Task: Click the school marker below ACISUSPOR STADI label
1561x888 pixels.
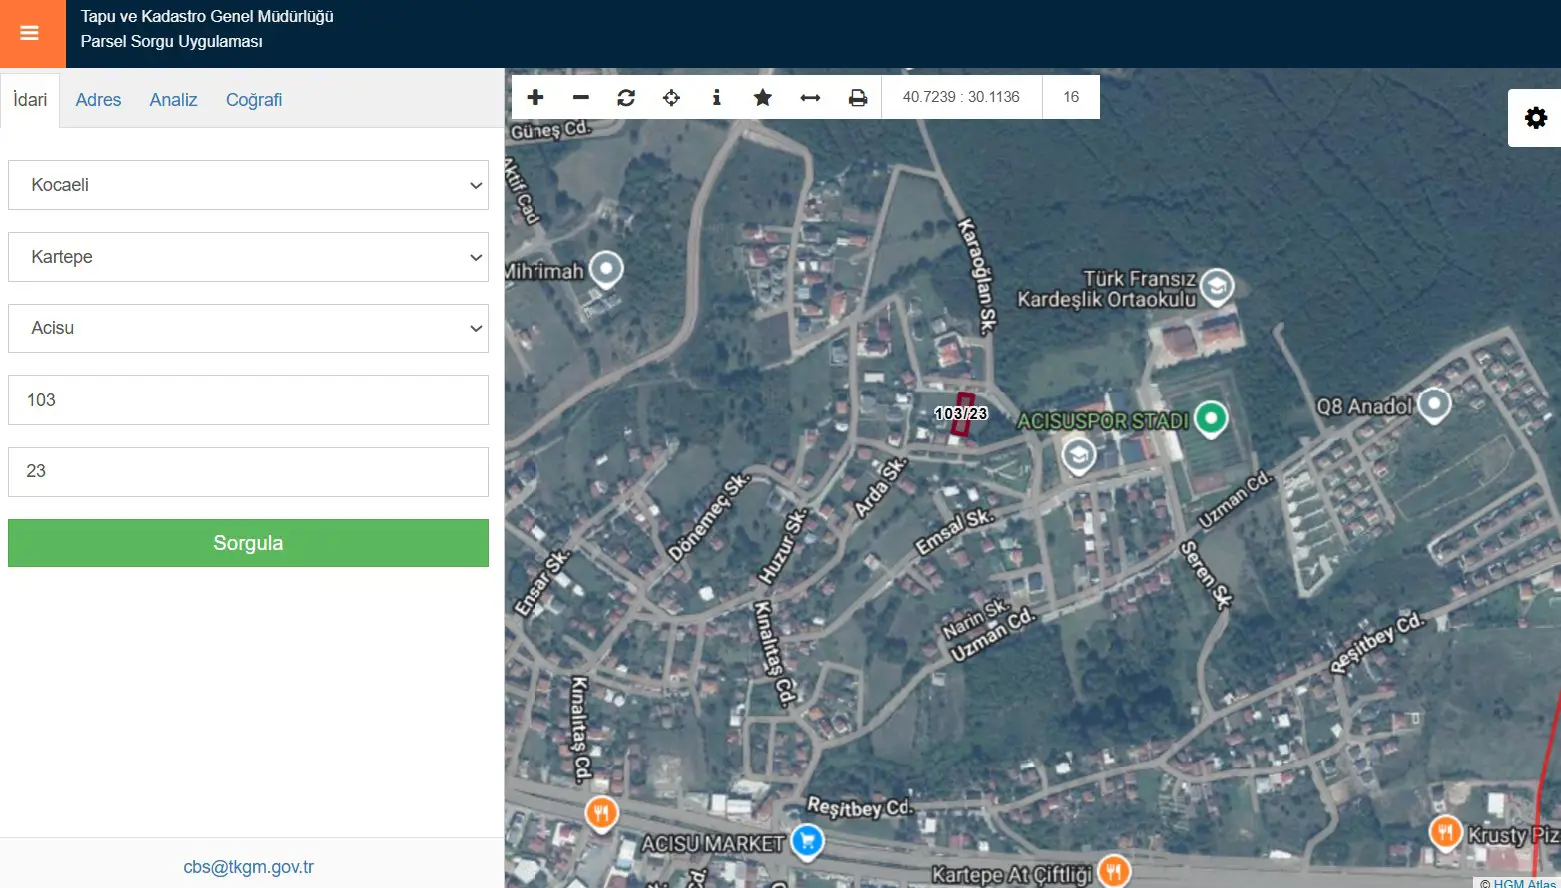Action: click(x=1078, y=456)
